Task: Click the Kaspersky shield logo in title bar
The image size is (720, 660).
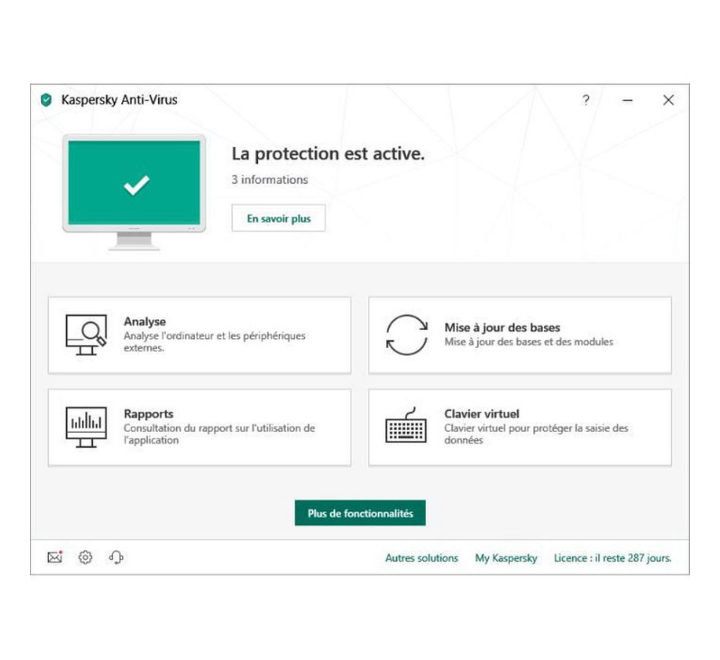Action: click(x=46, y=100)
